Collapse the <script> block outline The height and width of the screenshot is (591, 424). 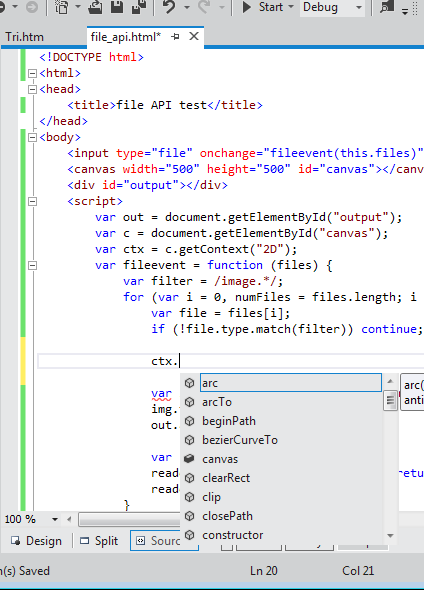click(x=32, y=201)
